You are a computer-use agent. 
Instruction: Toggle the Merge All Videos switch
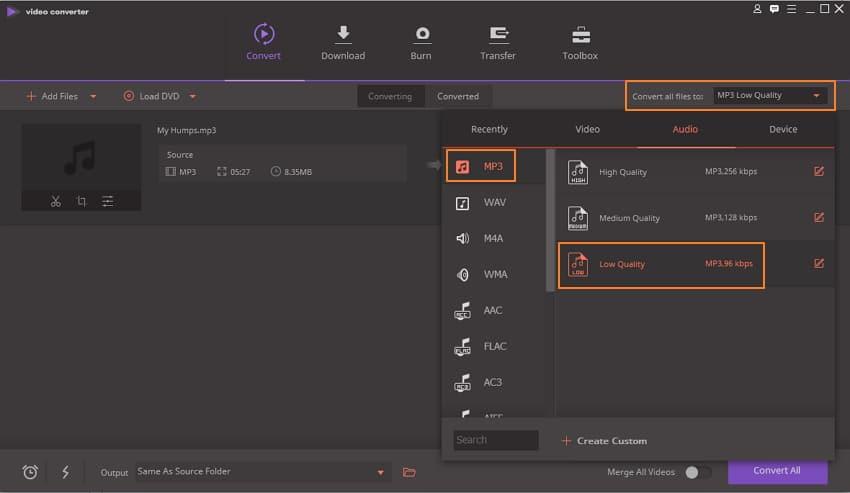[698, 472]
